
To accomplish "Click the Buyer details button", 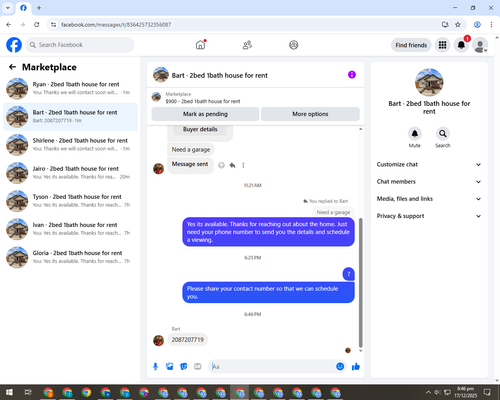I will click(200, 129).
